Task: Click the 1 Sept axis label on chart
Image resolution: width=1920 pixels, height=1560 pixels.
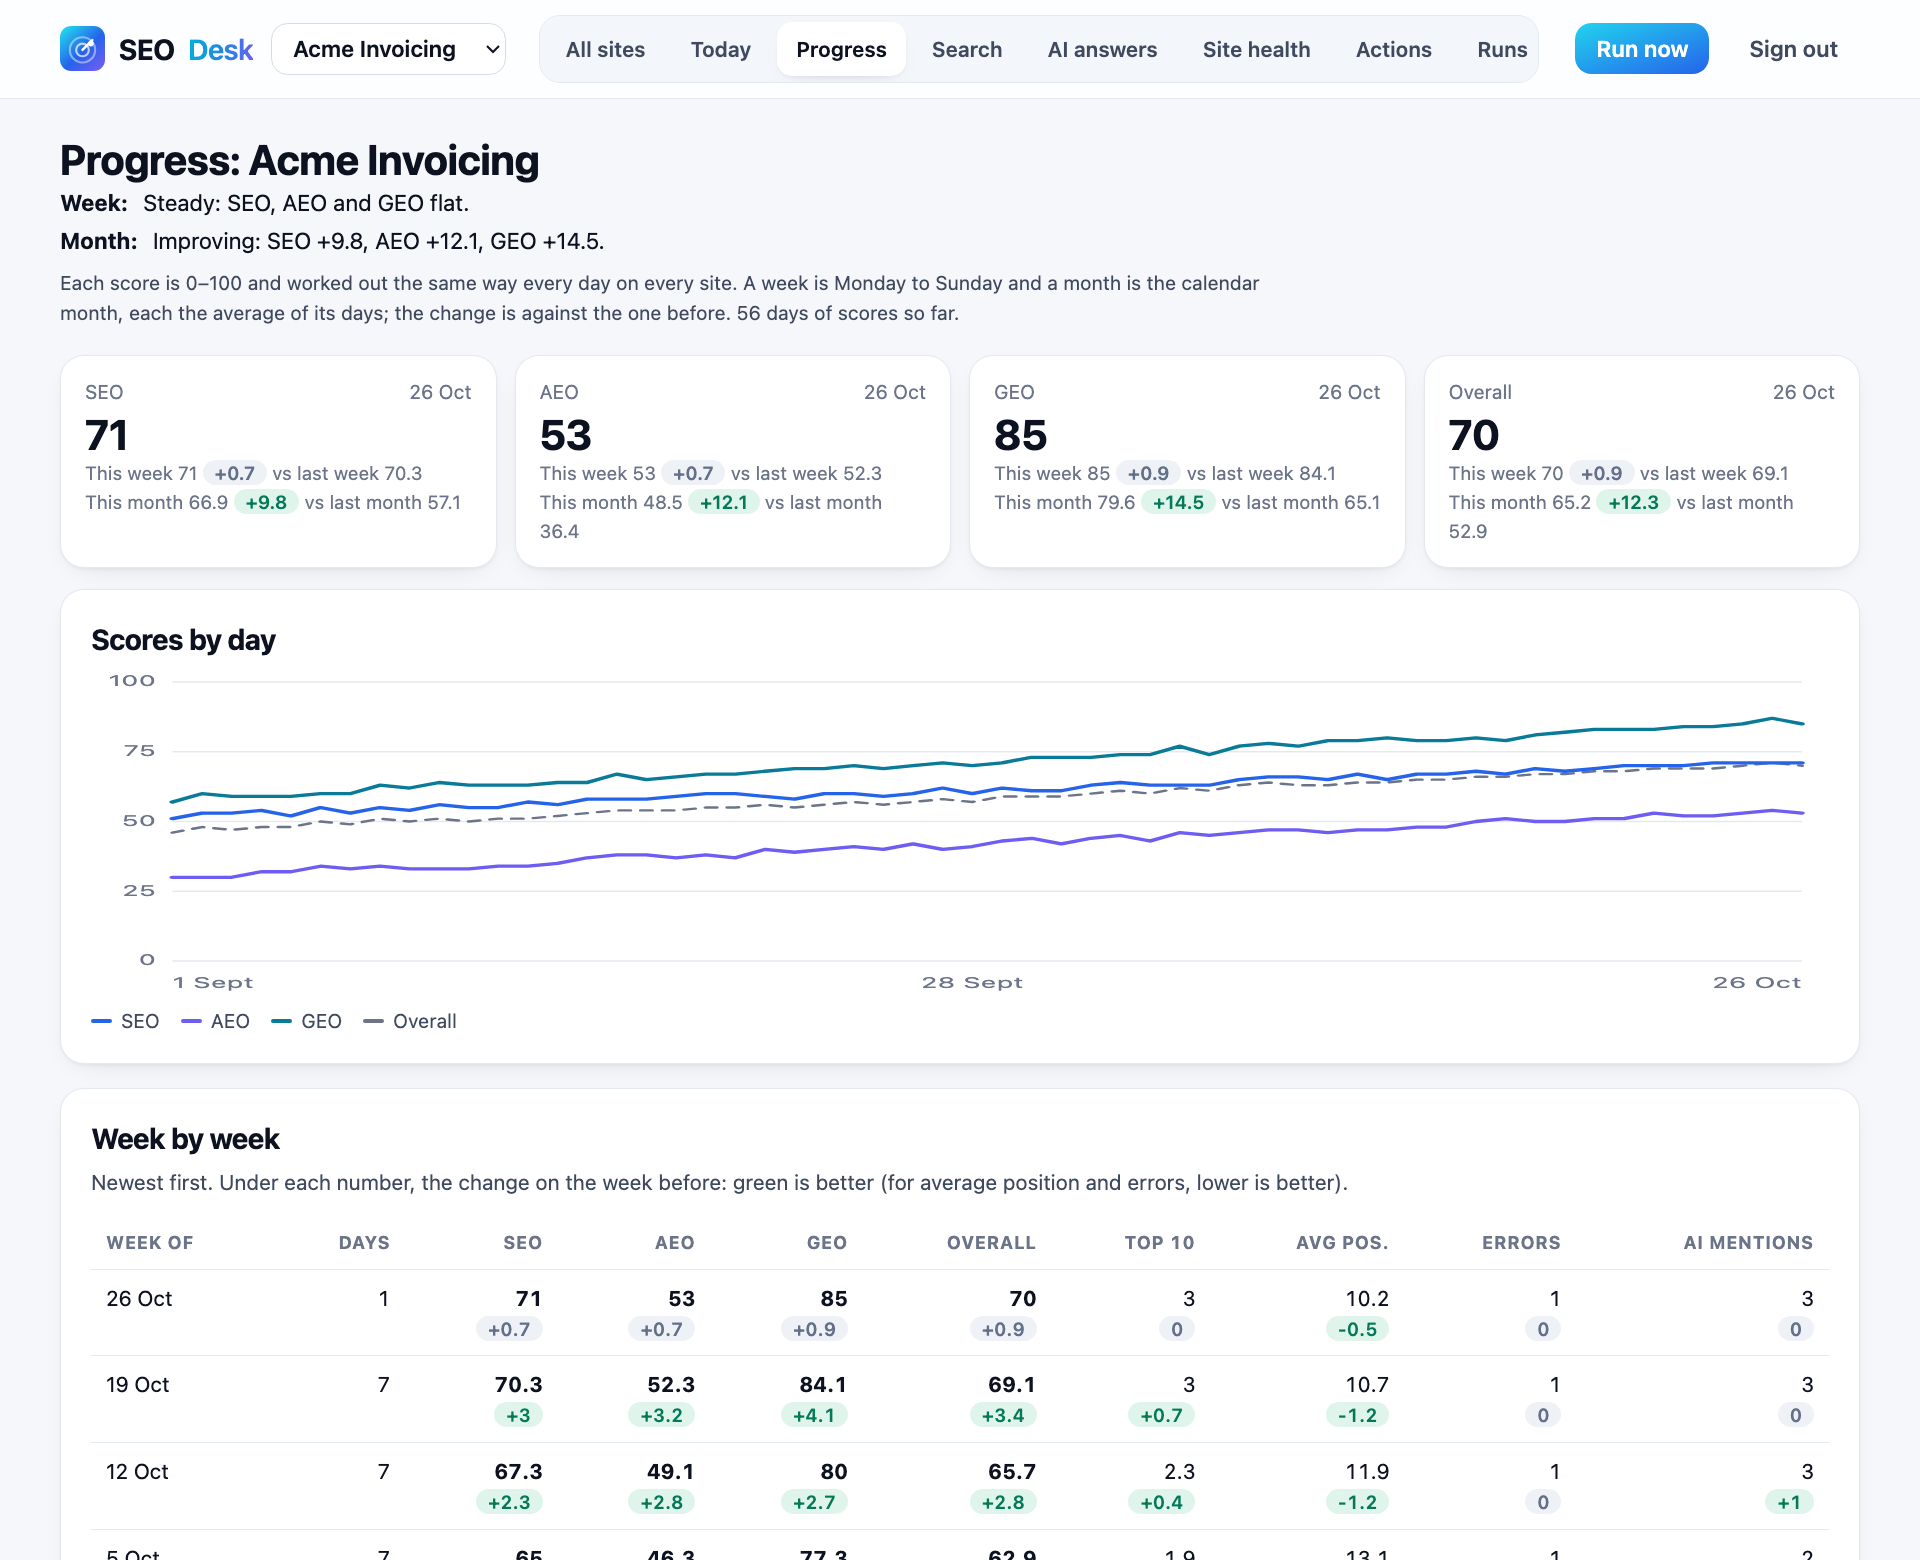Action: (213, 982)
